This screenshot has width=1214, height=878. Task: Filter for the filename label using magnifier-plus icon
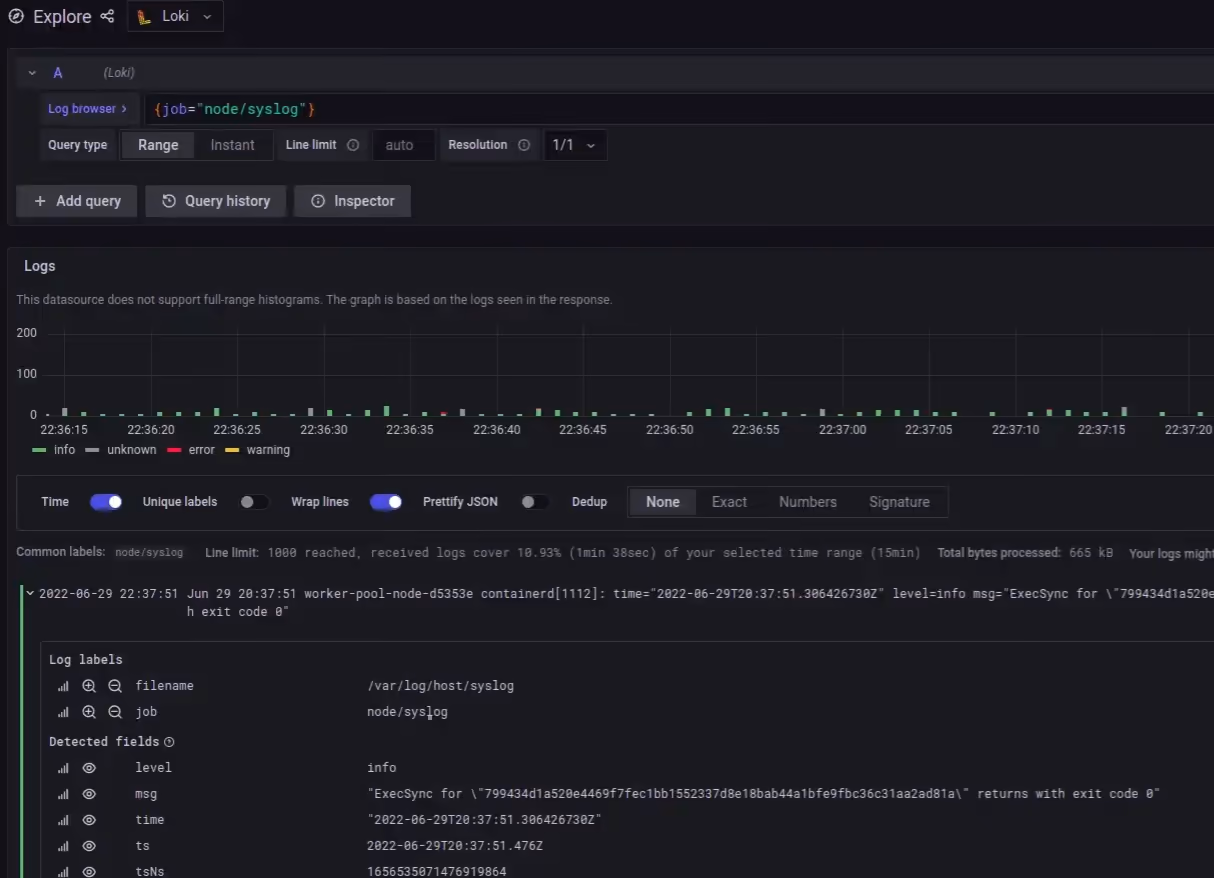click(89, 686)
